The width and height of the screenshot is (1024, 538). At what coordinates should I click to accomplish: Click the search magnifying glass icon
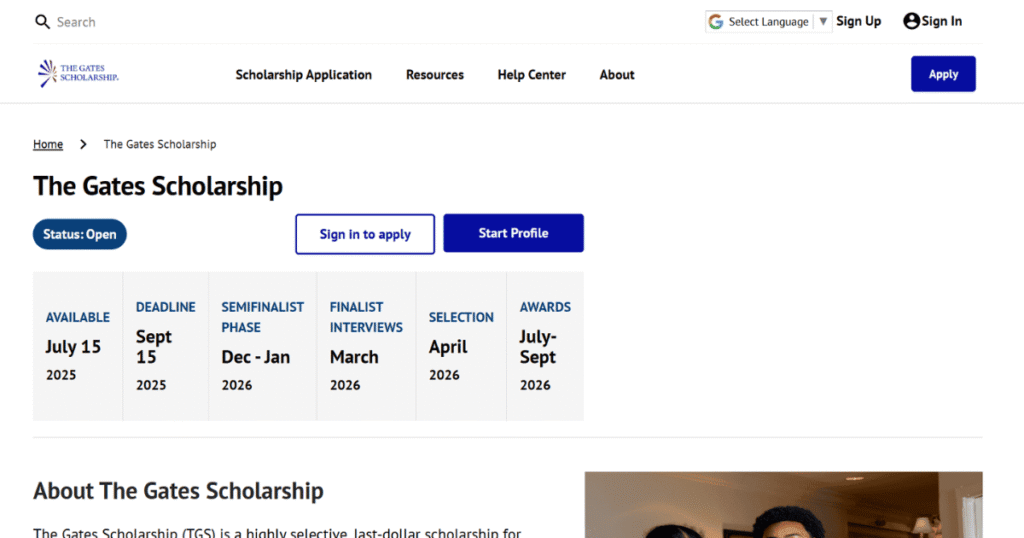coord(42,22)
